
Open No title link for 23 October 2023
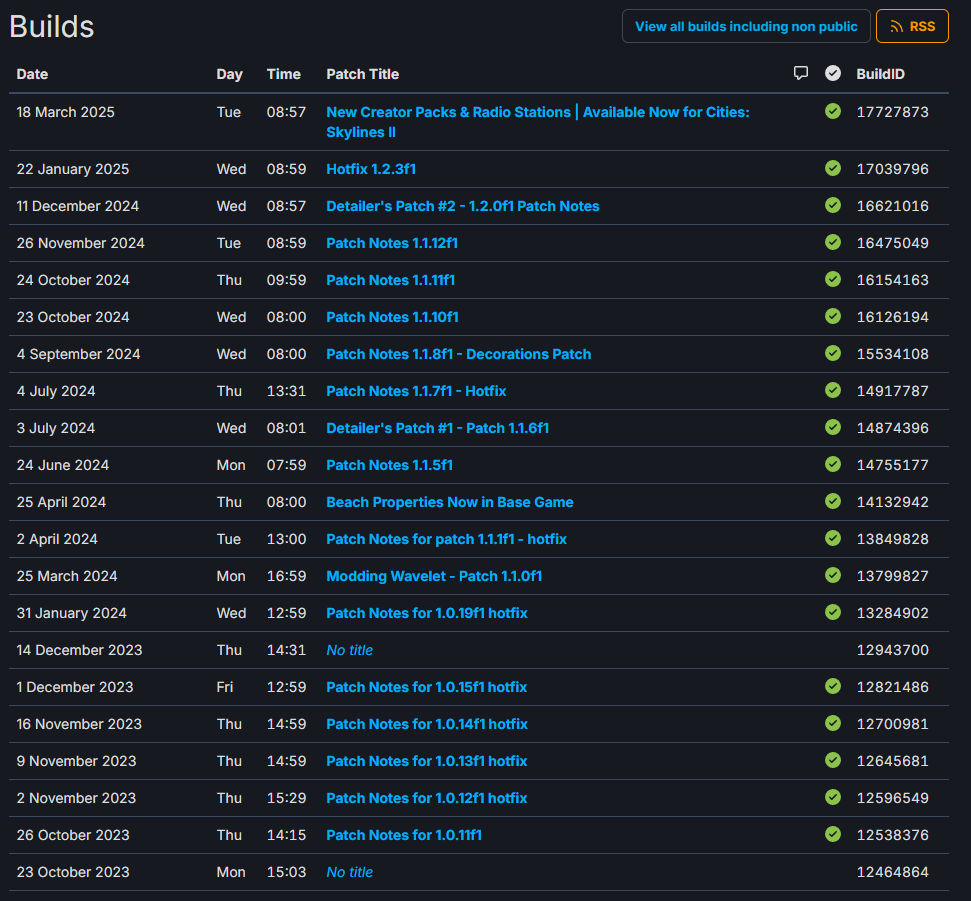[350, 873]
